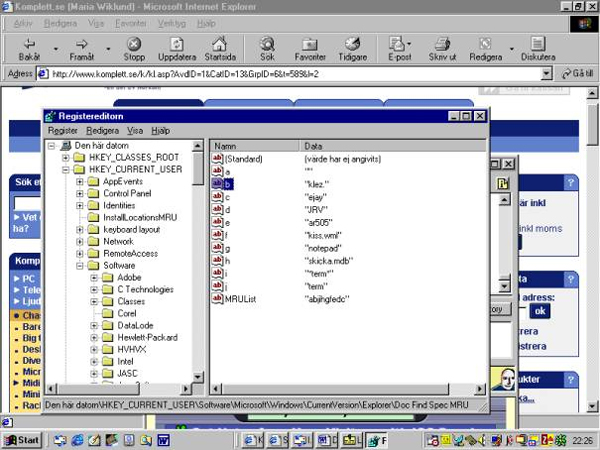
Task: Click the Internet Explorer quick launch icon
Action: click(77, 440)
